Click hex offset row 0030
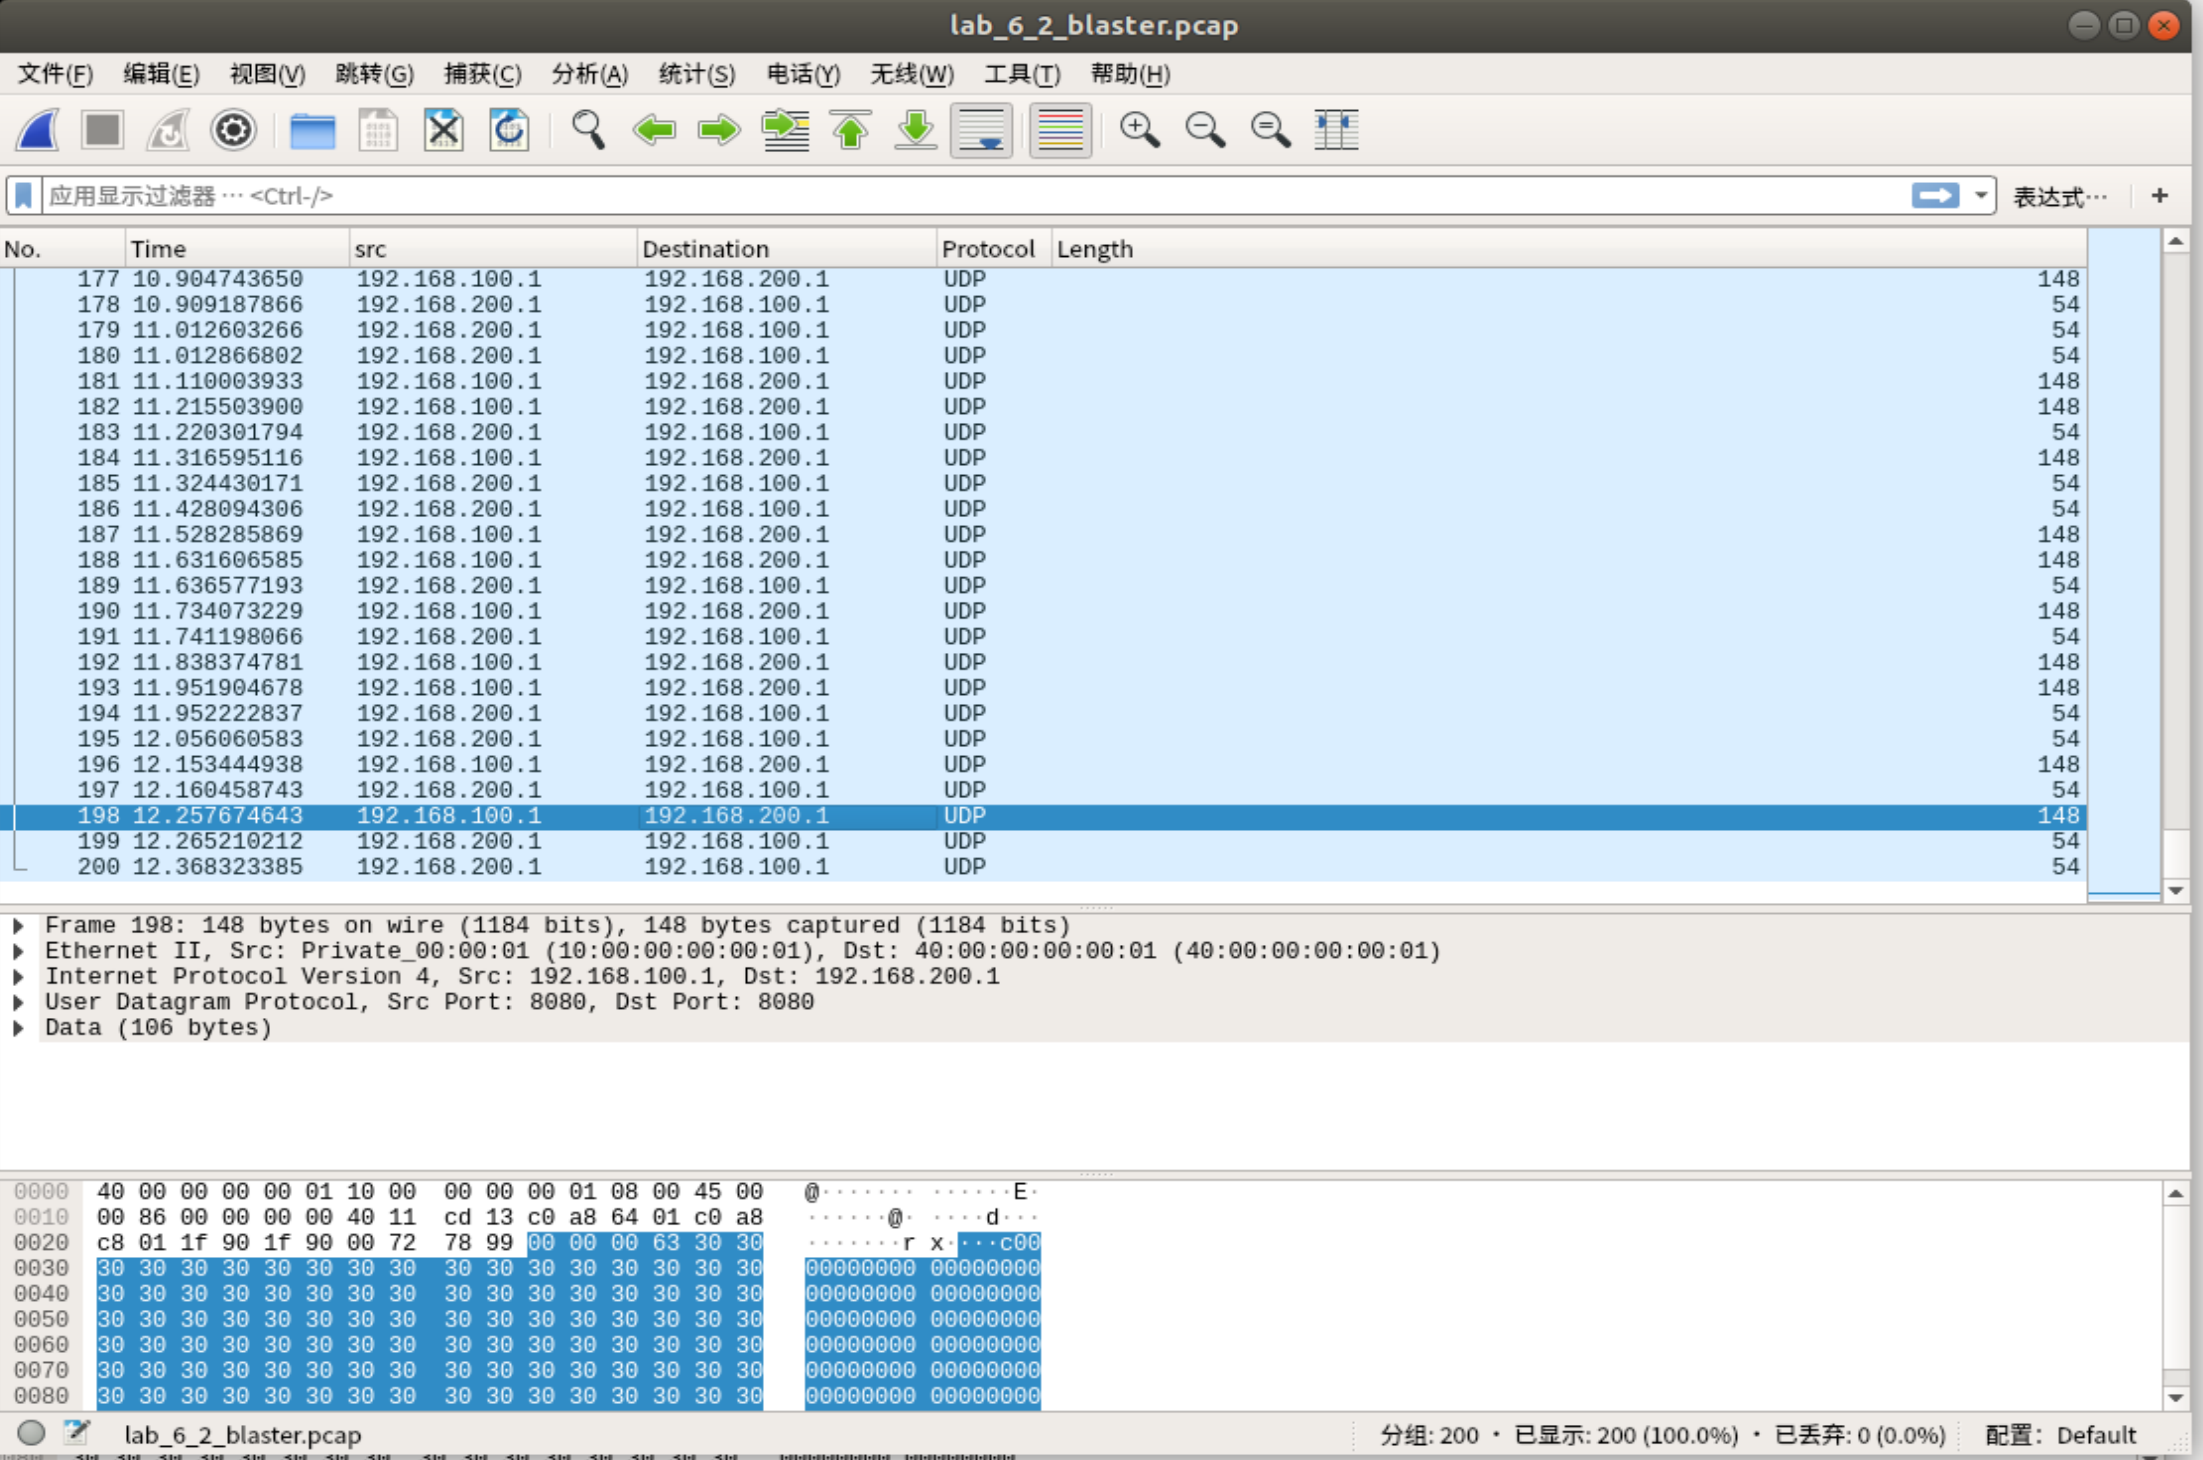The width and height of the screenshot is (2203, 1460). (x=41, y=1268)
